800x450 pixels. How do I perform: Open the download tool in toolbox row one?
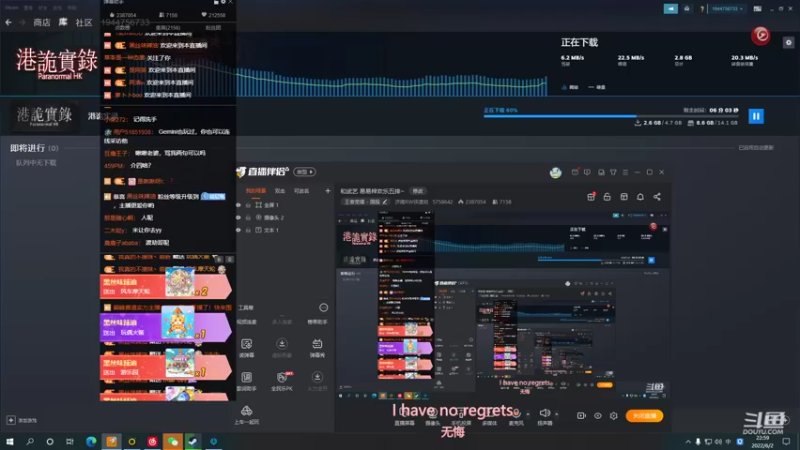(x=282, y=347)
